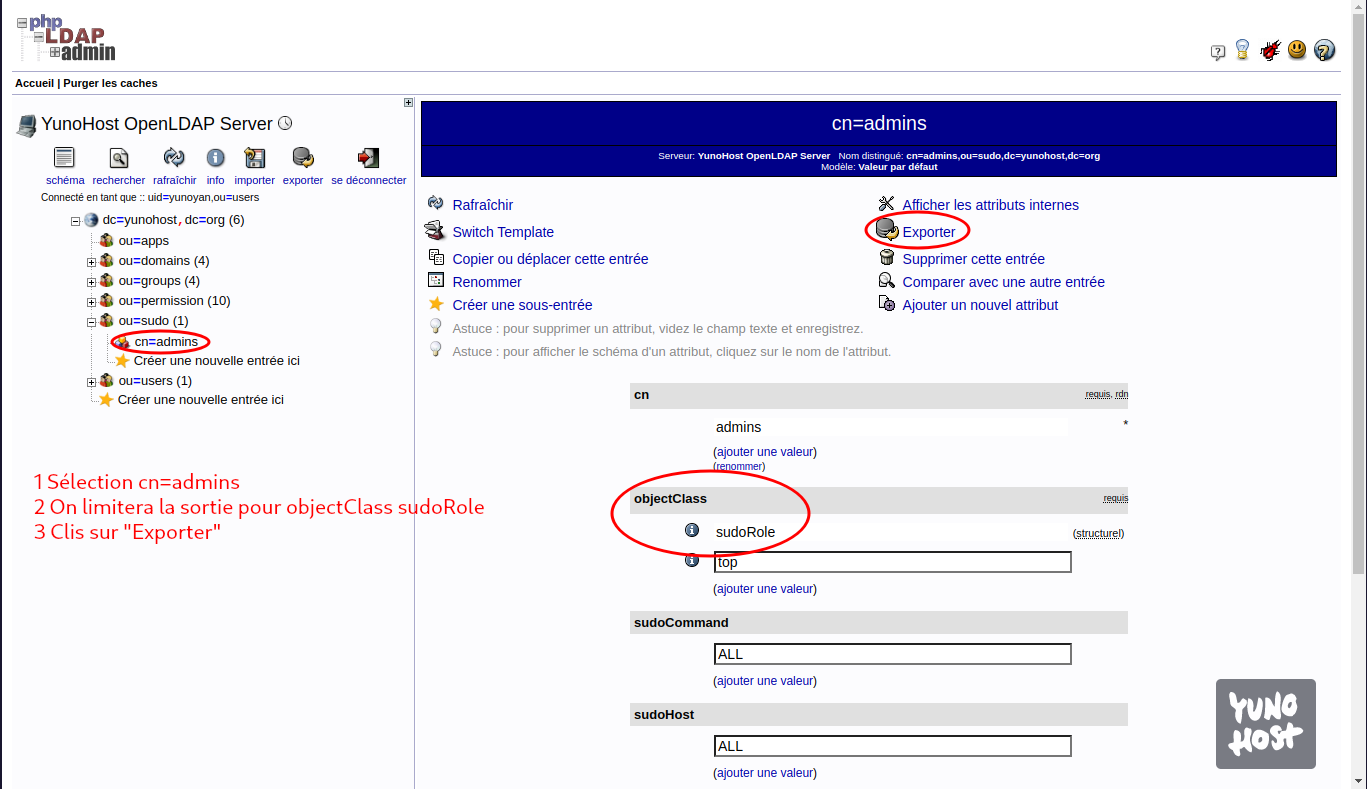Open the help question mark icon

pos(1324,50)
